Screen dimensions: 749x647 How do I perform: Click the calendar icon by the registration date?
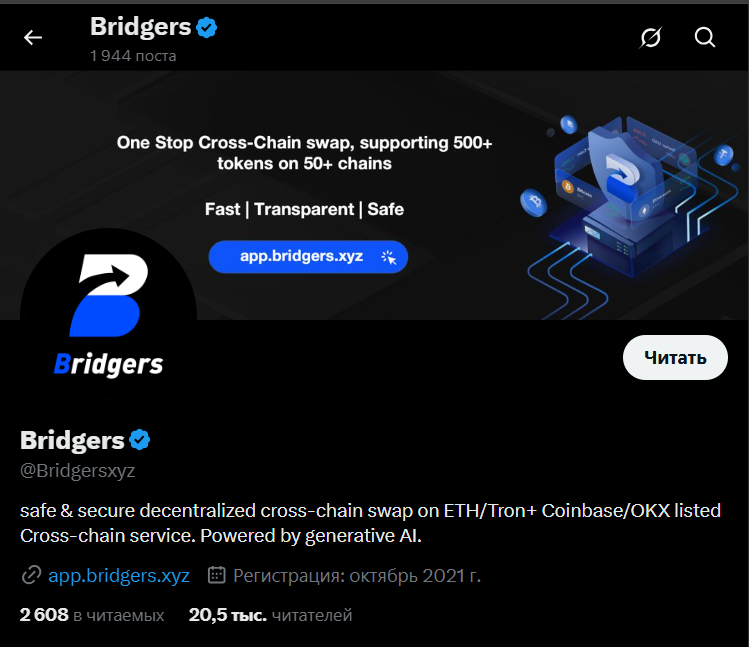tap(216, 575)
